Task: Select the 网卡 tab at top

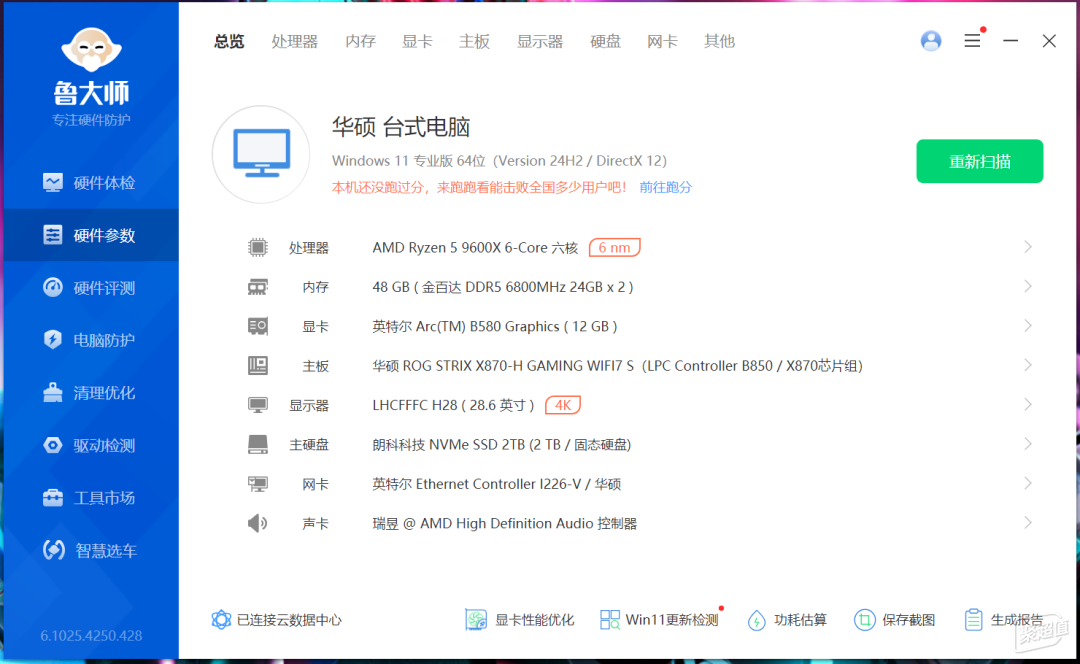Action: [x=663, y=41]
